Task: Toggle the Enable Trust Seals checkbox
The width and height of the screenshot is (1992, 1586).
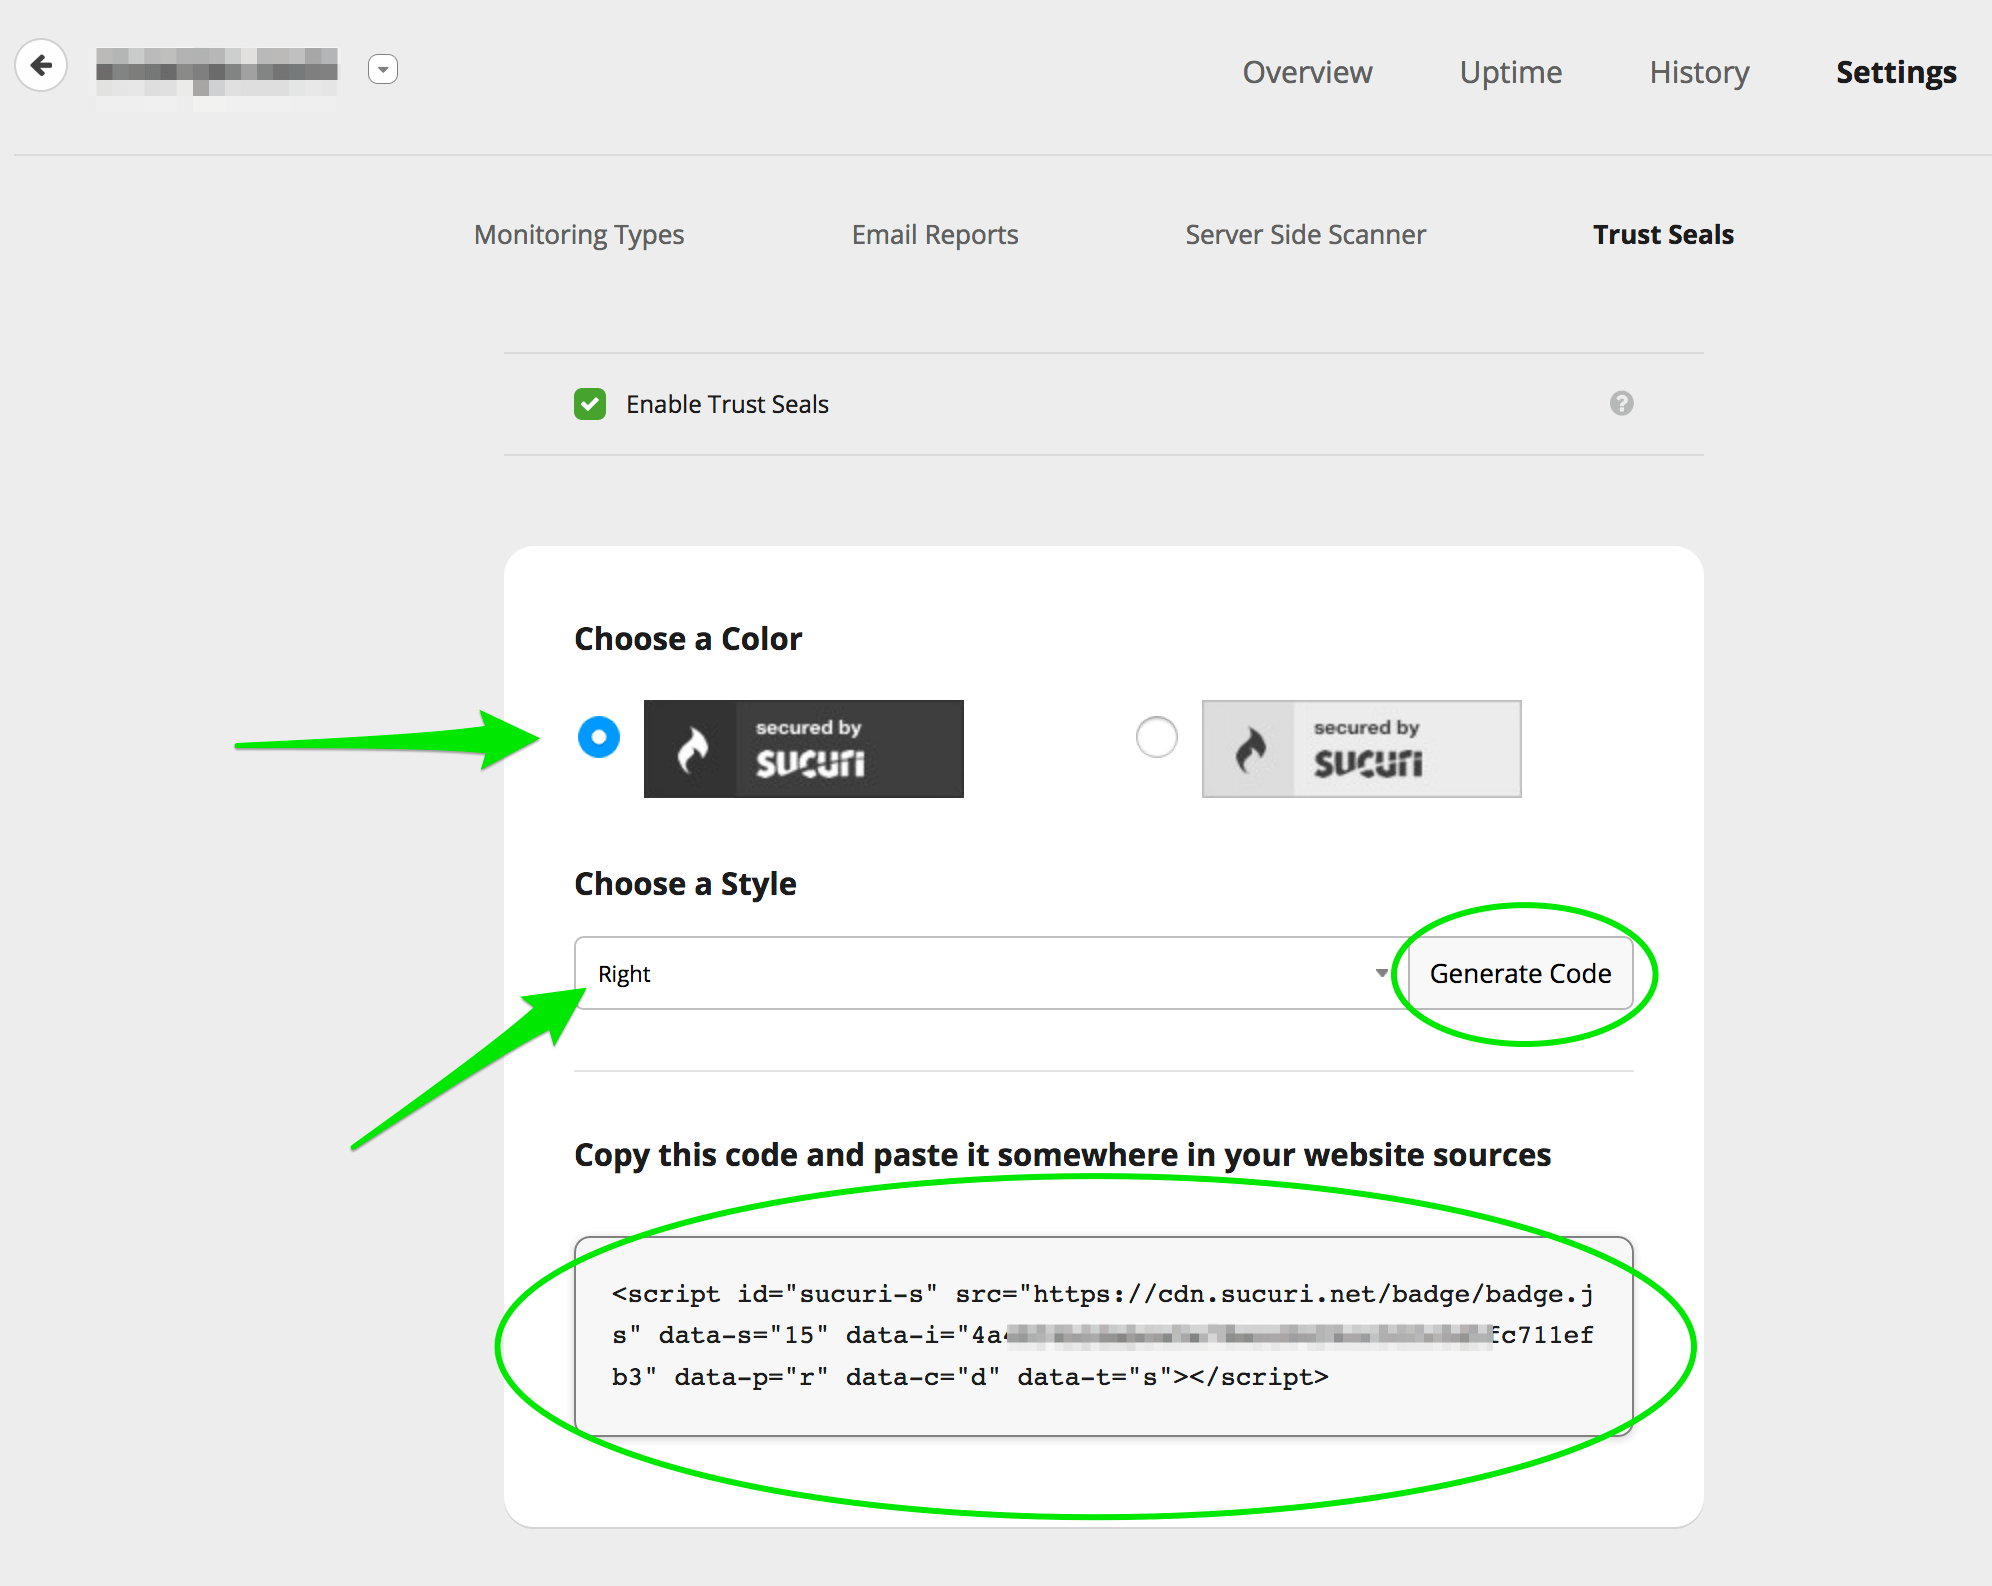Action: click(x=590, y=404)
